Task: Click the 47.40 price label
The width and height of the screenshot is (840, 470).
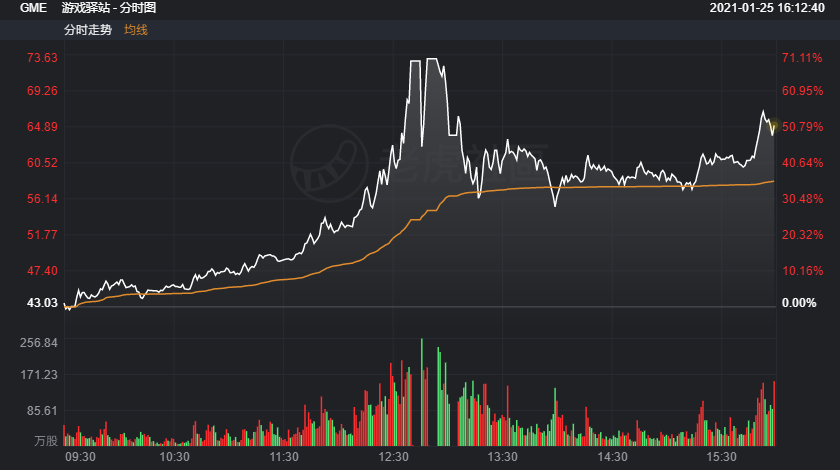Action: pos(42,271)
